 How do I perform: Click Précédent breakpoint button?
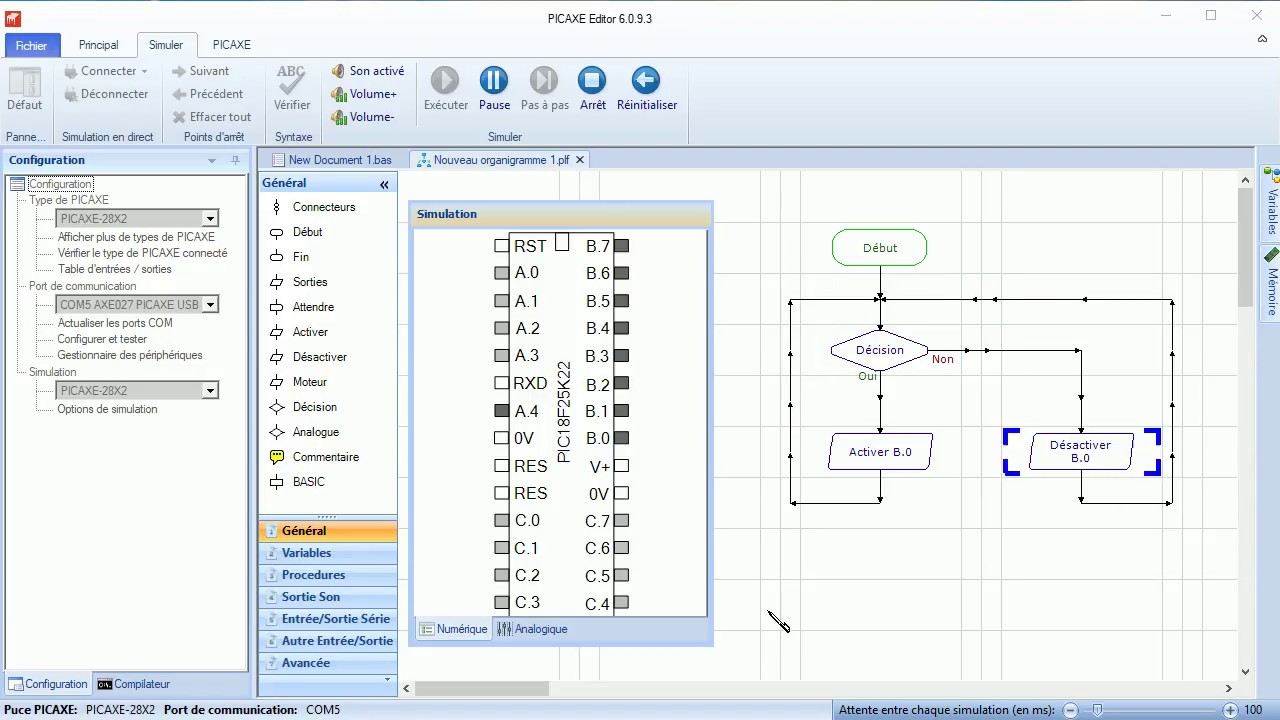(207, 94)
